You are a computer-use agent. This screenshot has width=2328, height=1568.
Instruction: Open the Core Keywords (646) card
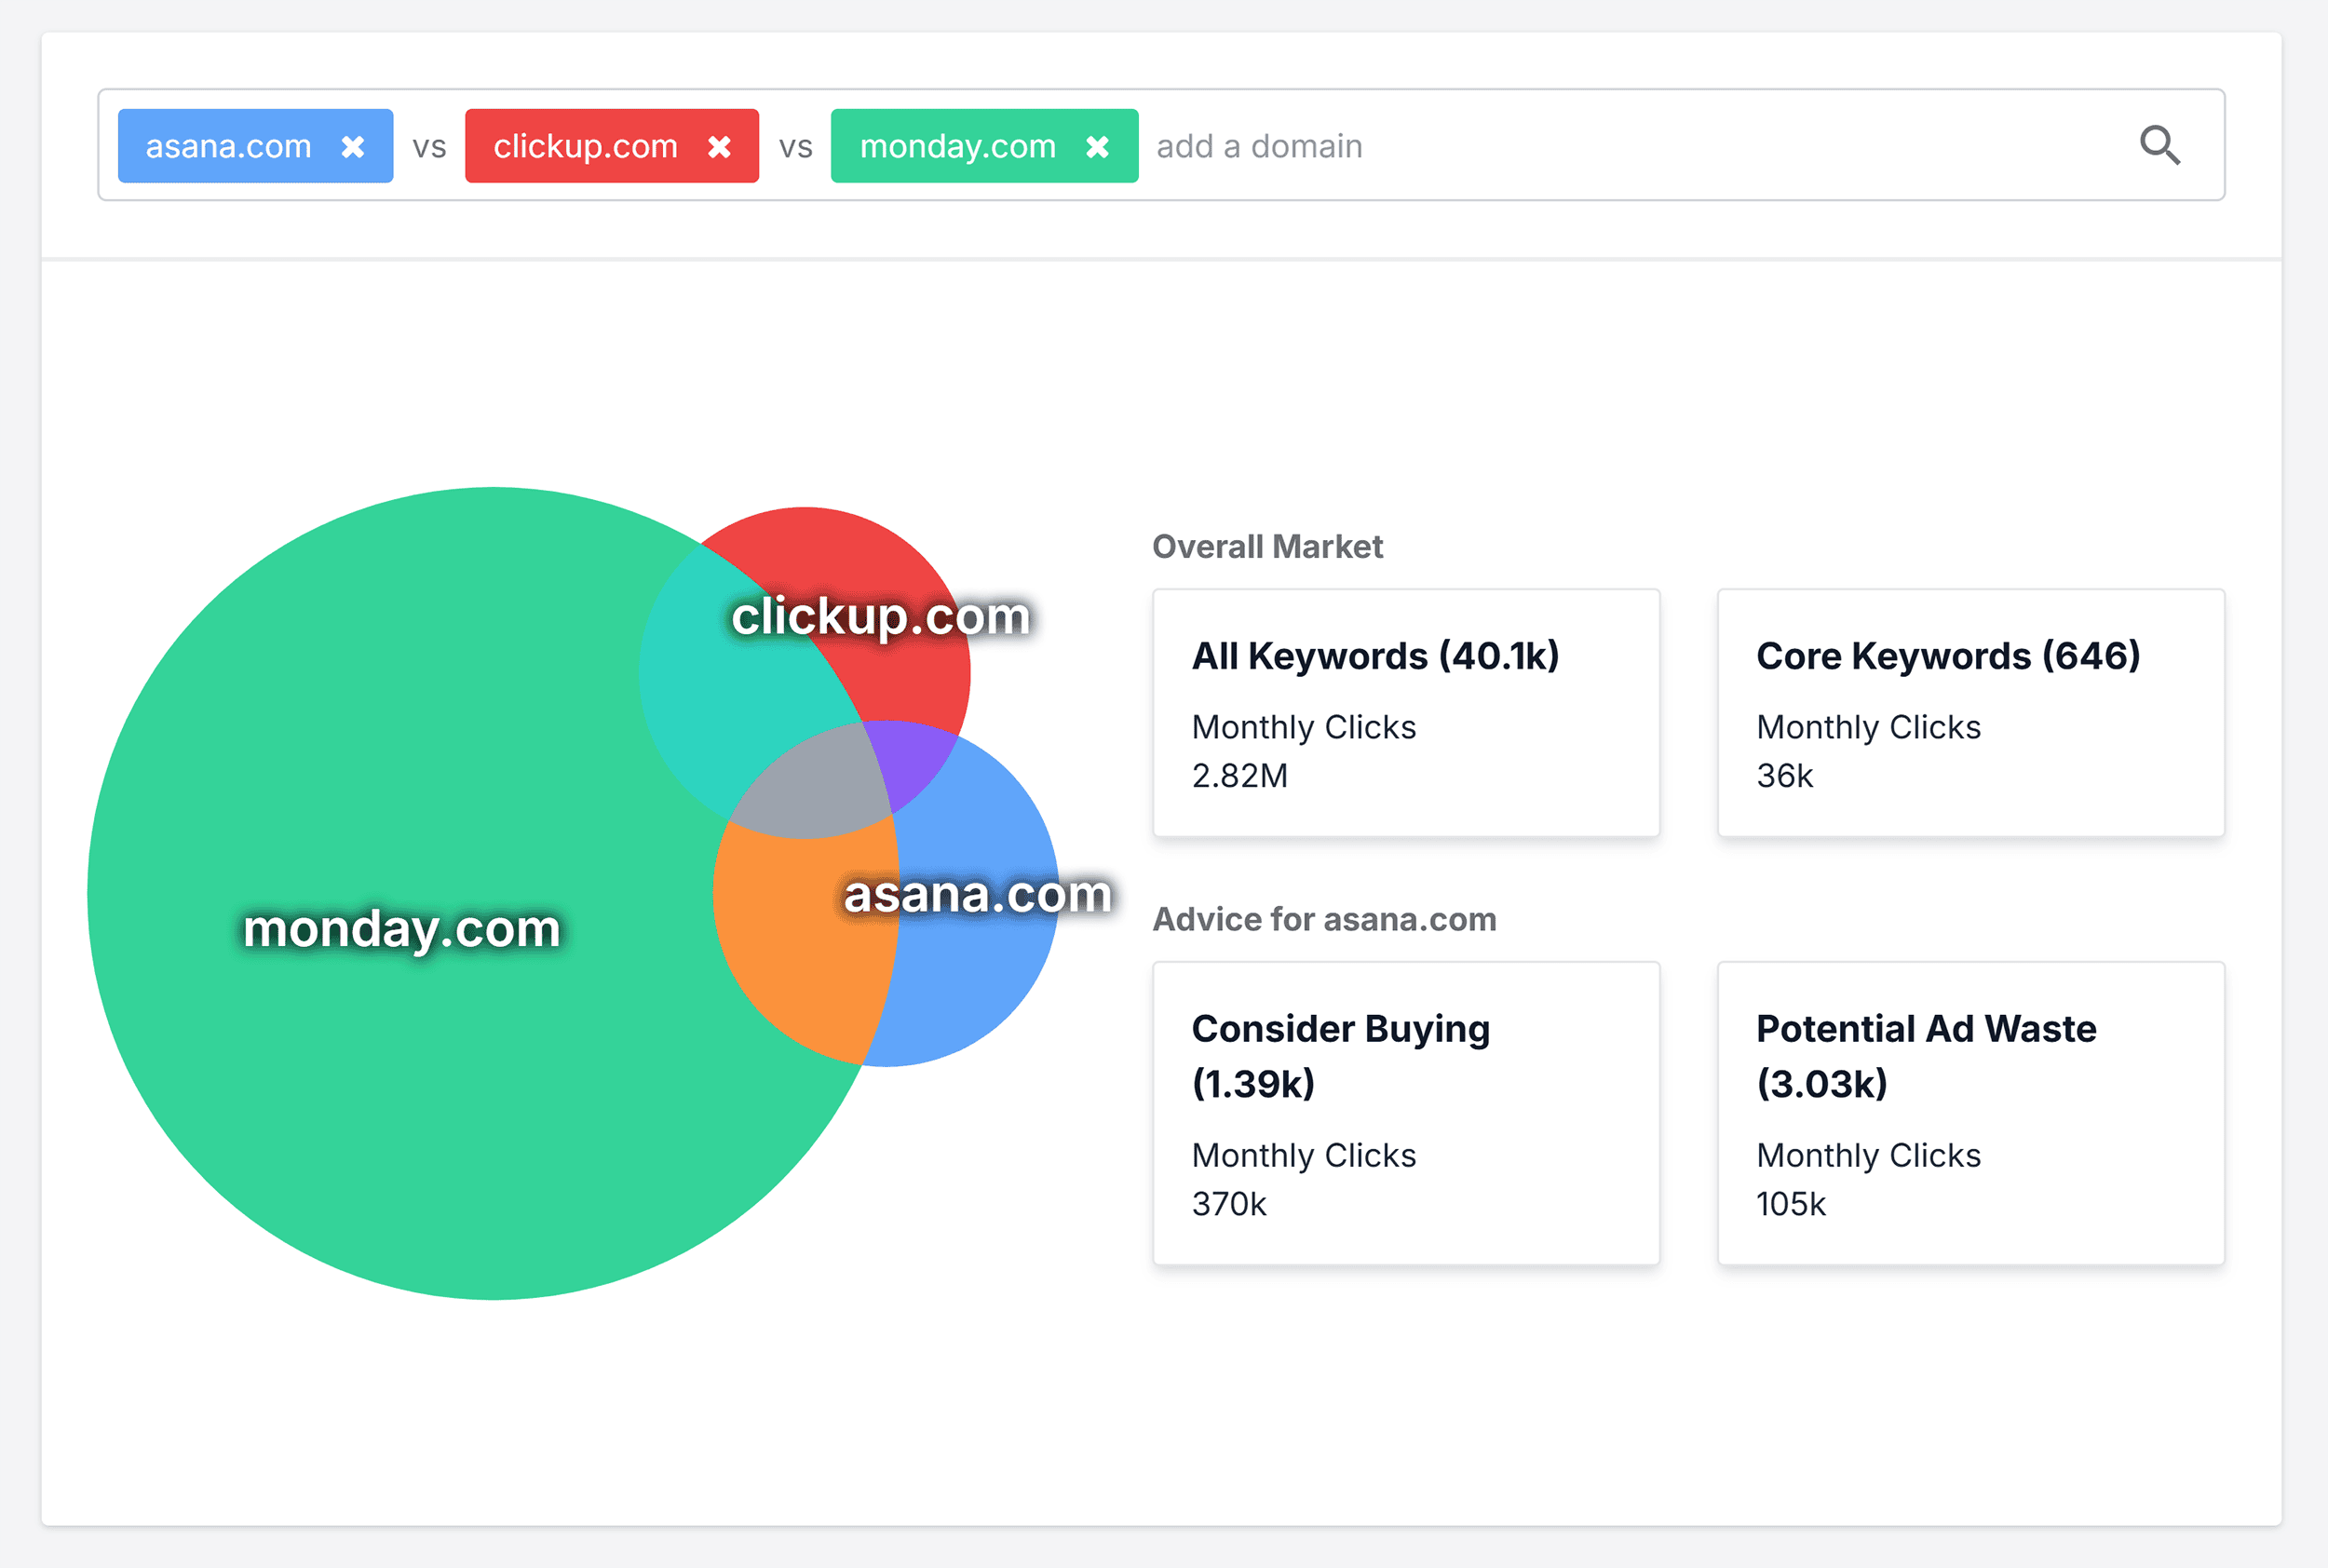[1969, 712]
